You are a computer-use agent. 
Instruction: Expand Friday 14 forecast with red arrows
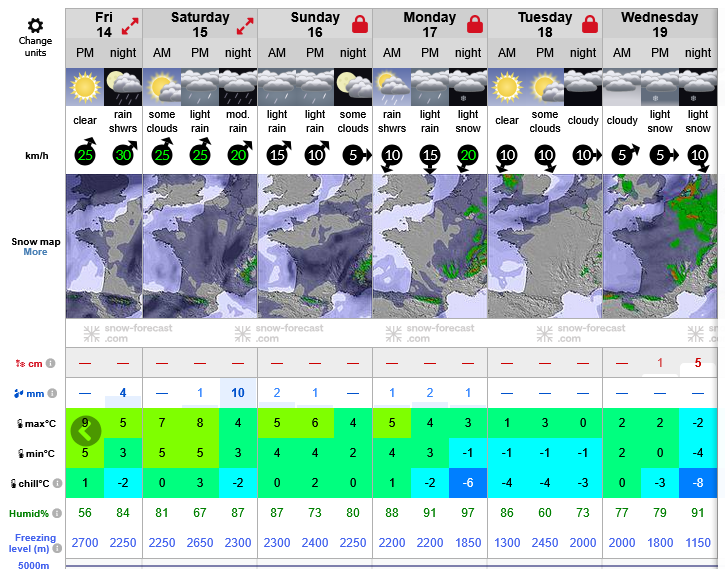[130, 26]
